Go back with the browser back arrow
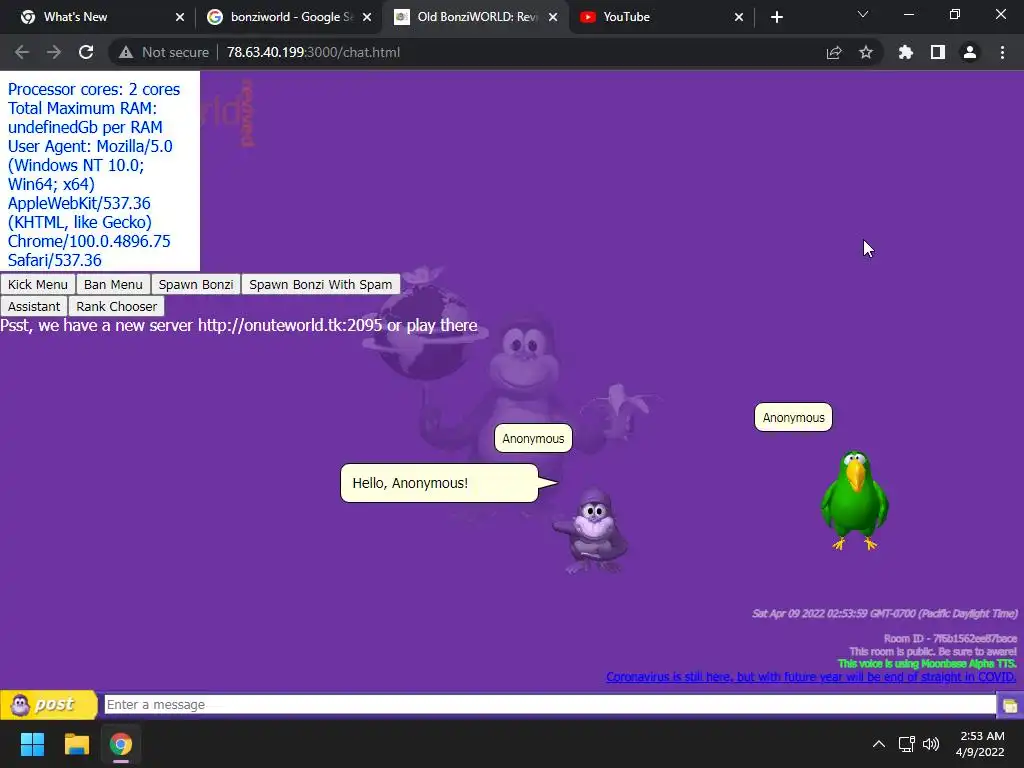1024x768 pixels. coord(22,52)
